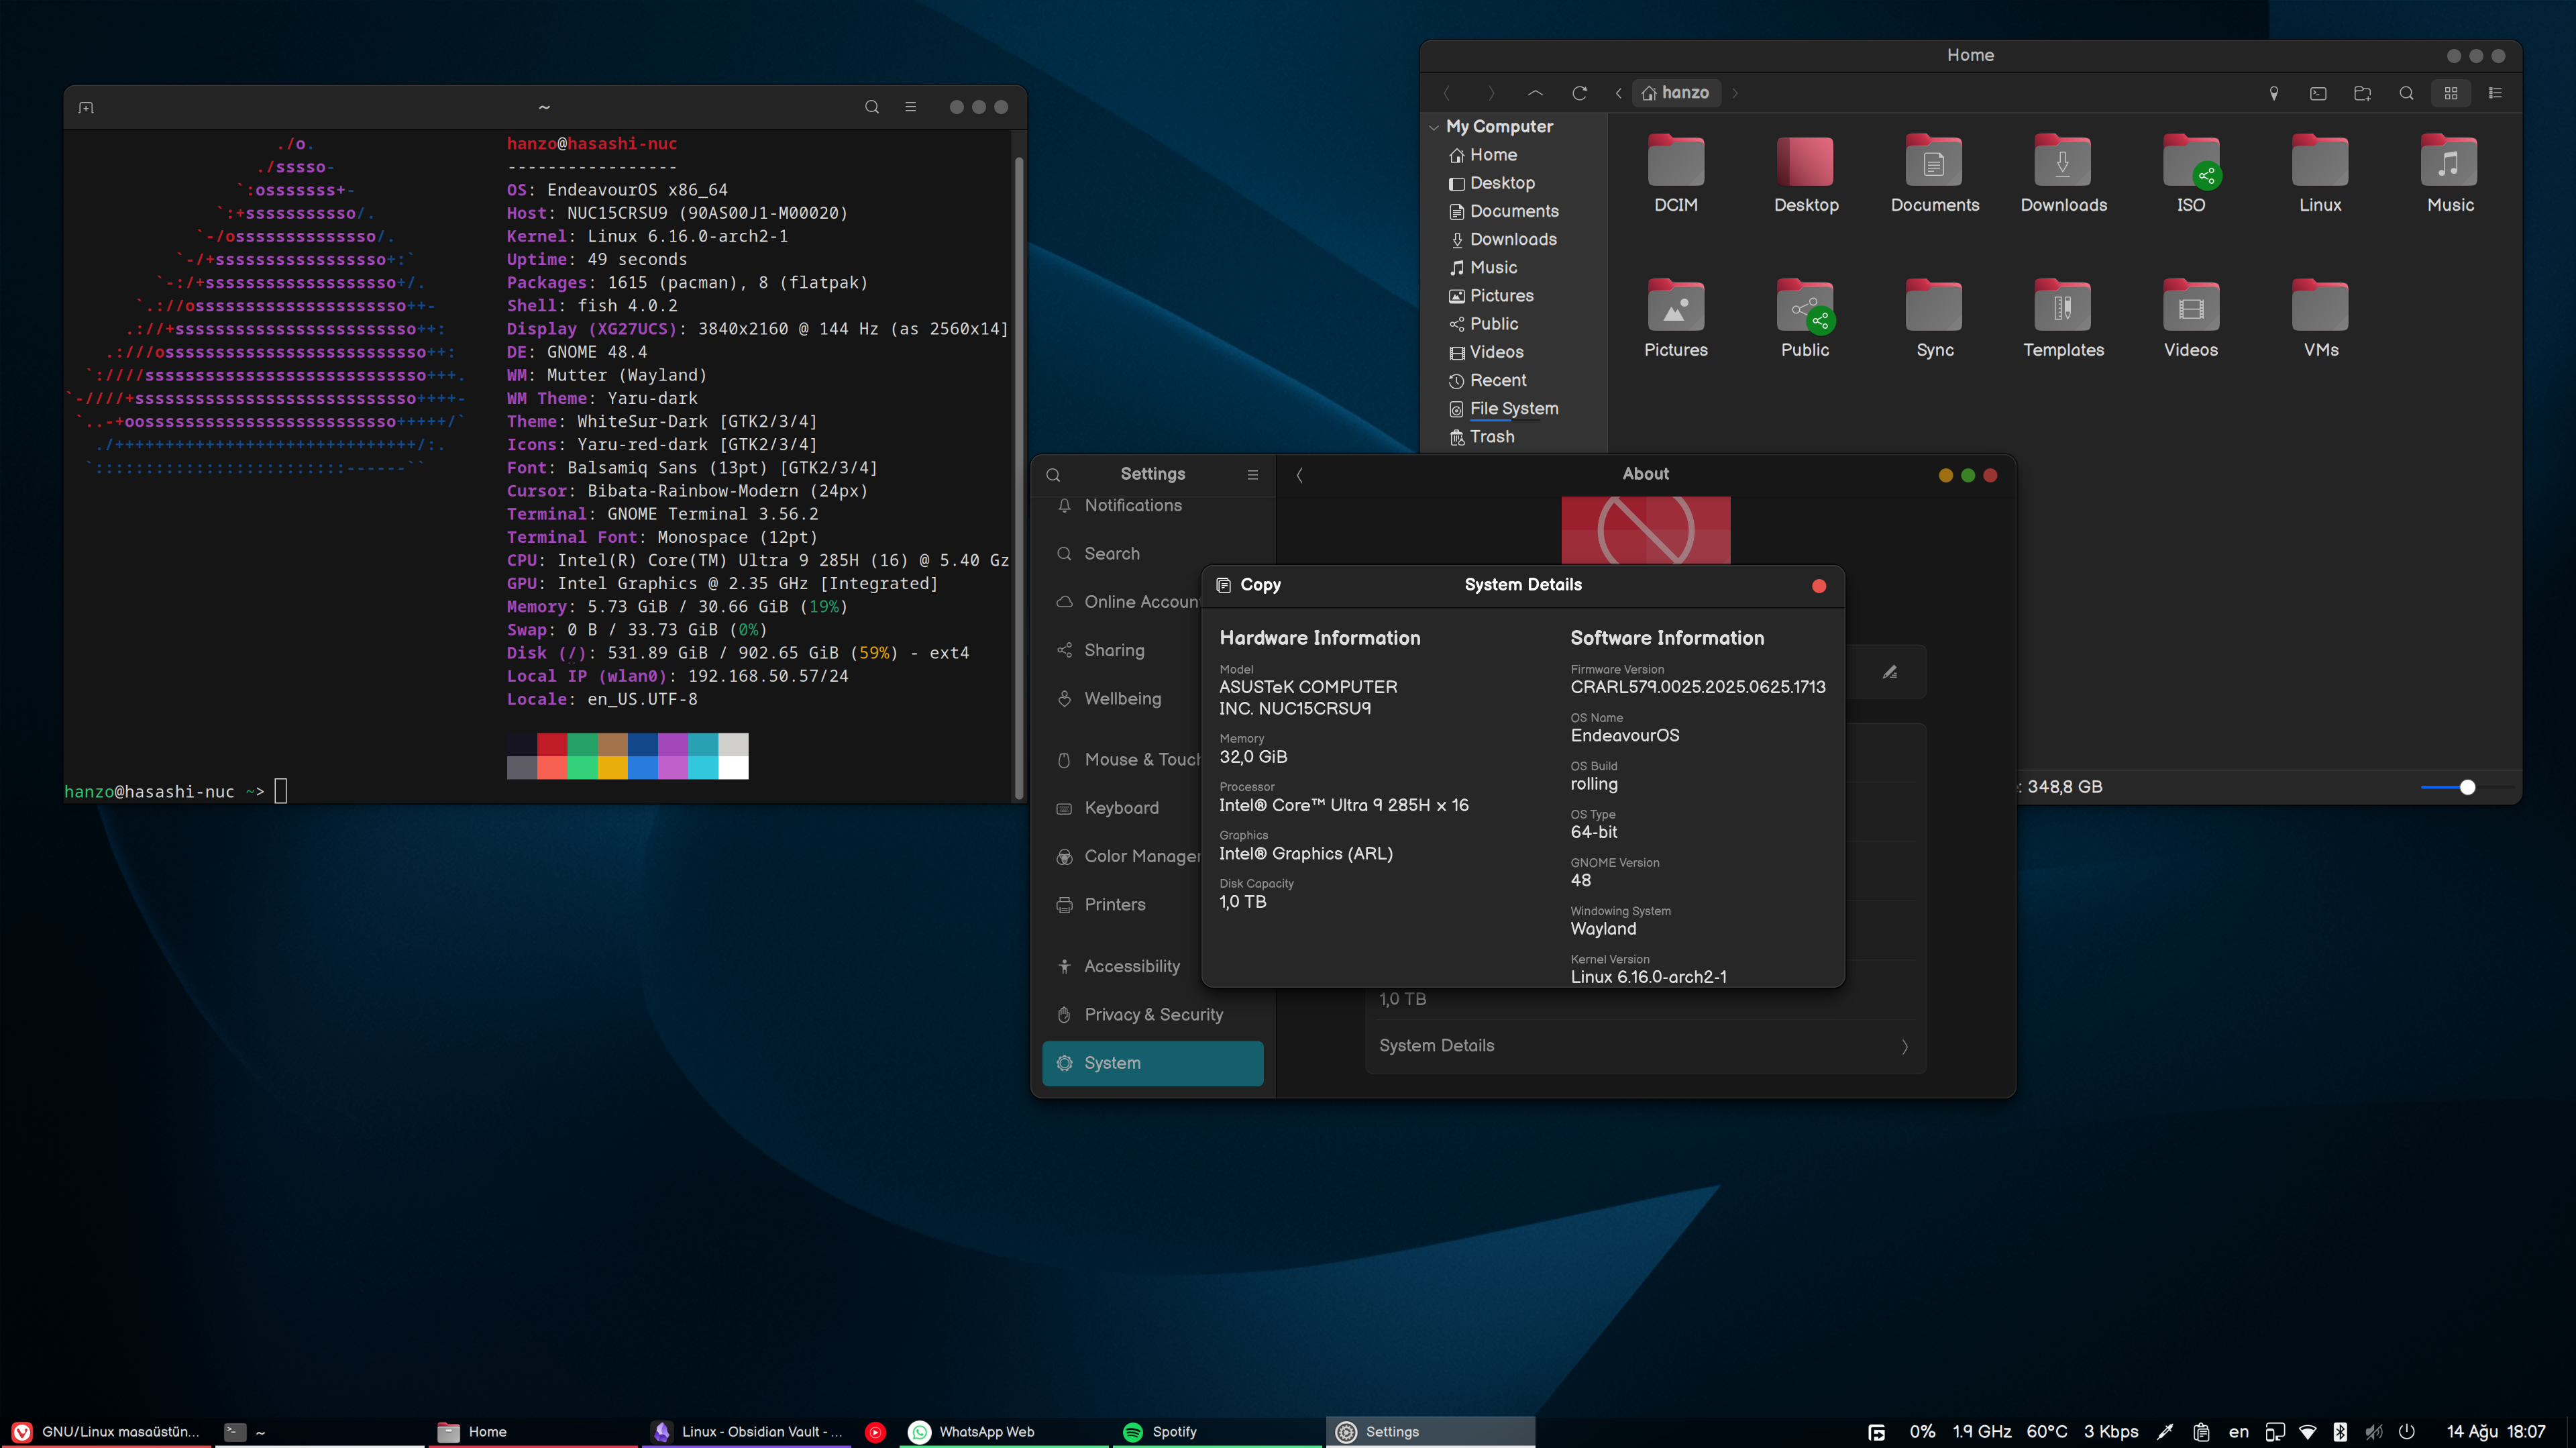This screenshot has height=1448, width=2576.
Task: Click the hanzo path bar button
Action: pos(1676,93)
